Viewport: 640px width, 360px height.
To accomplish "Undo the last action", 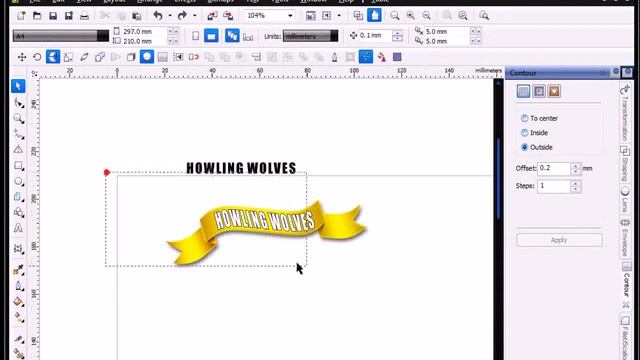I will (x=158, y=16).
